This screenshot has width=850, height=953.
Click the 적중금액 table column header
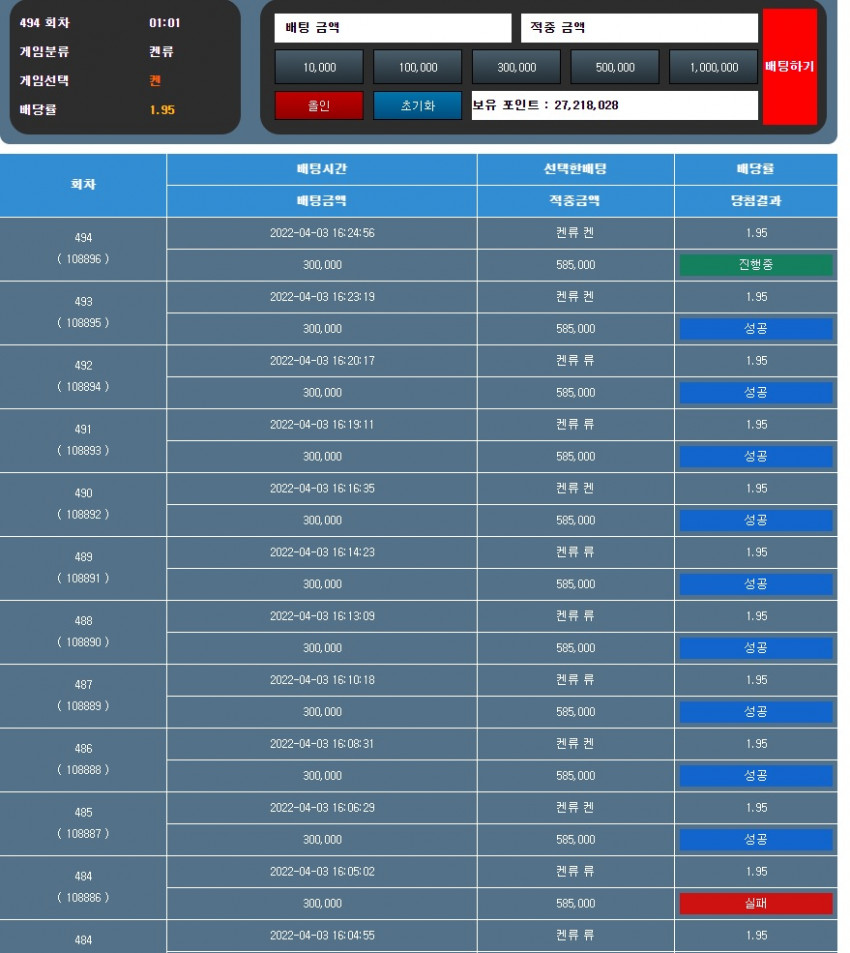pos(575,201)
